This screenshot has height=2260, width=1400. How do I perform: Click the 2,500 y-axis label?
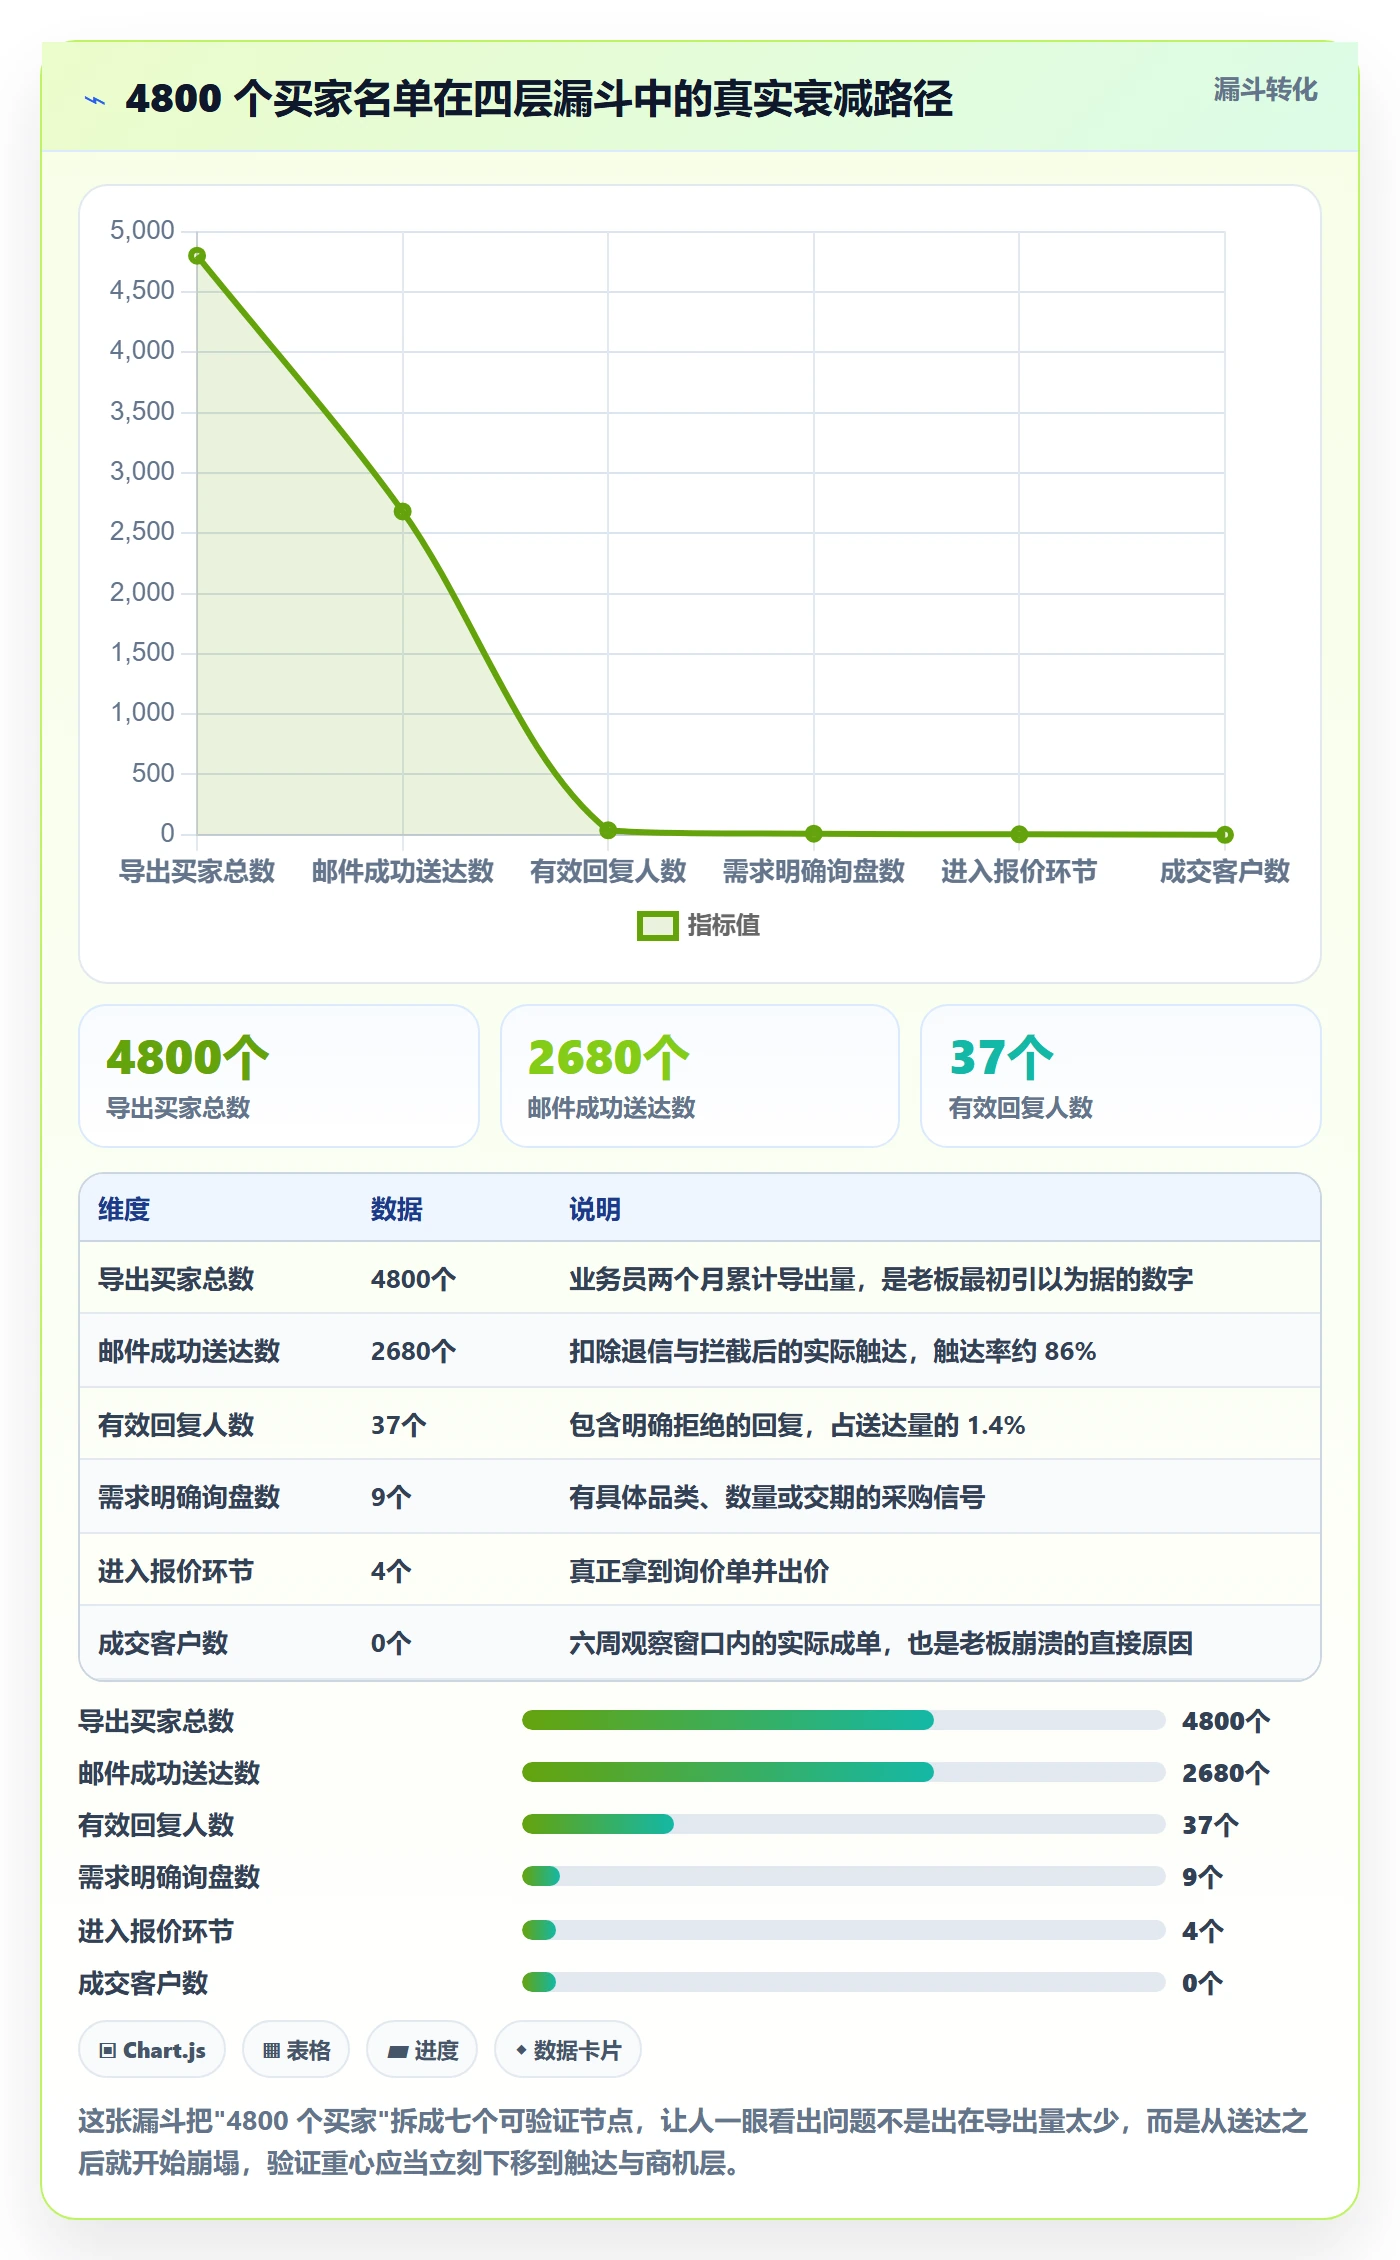tap(142, 532)
